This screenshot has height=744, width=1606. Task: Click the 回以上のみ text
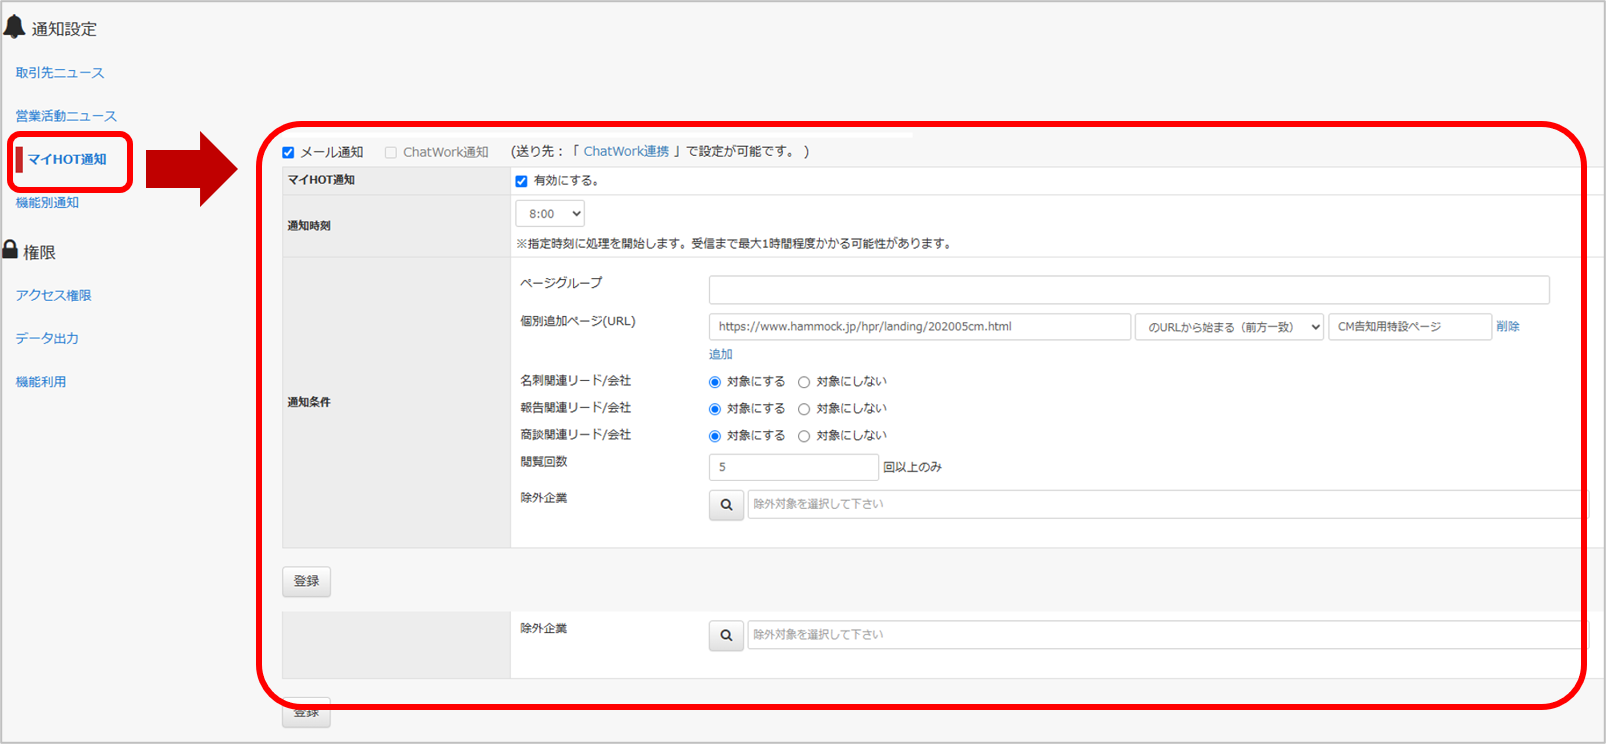click(913, 467)
